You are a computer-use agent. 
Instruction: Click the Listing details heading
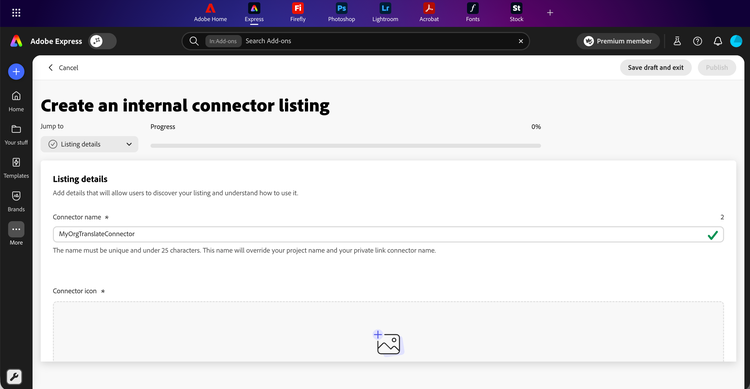tap(80, 179)
